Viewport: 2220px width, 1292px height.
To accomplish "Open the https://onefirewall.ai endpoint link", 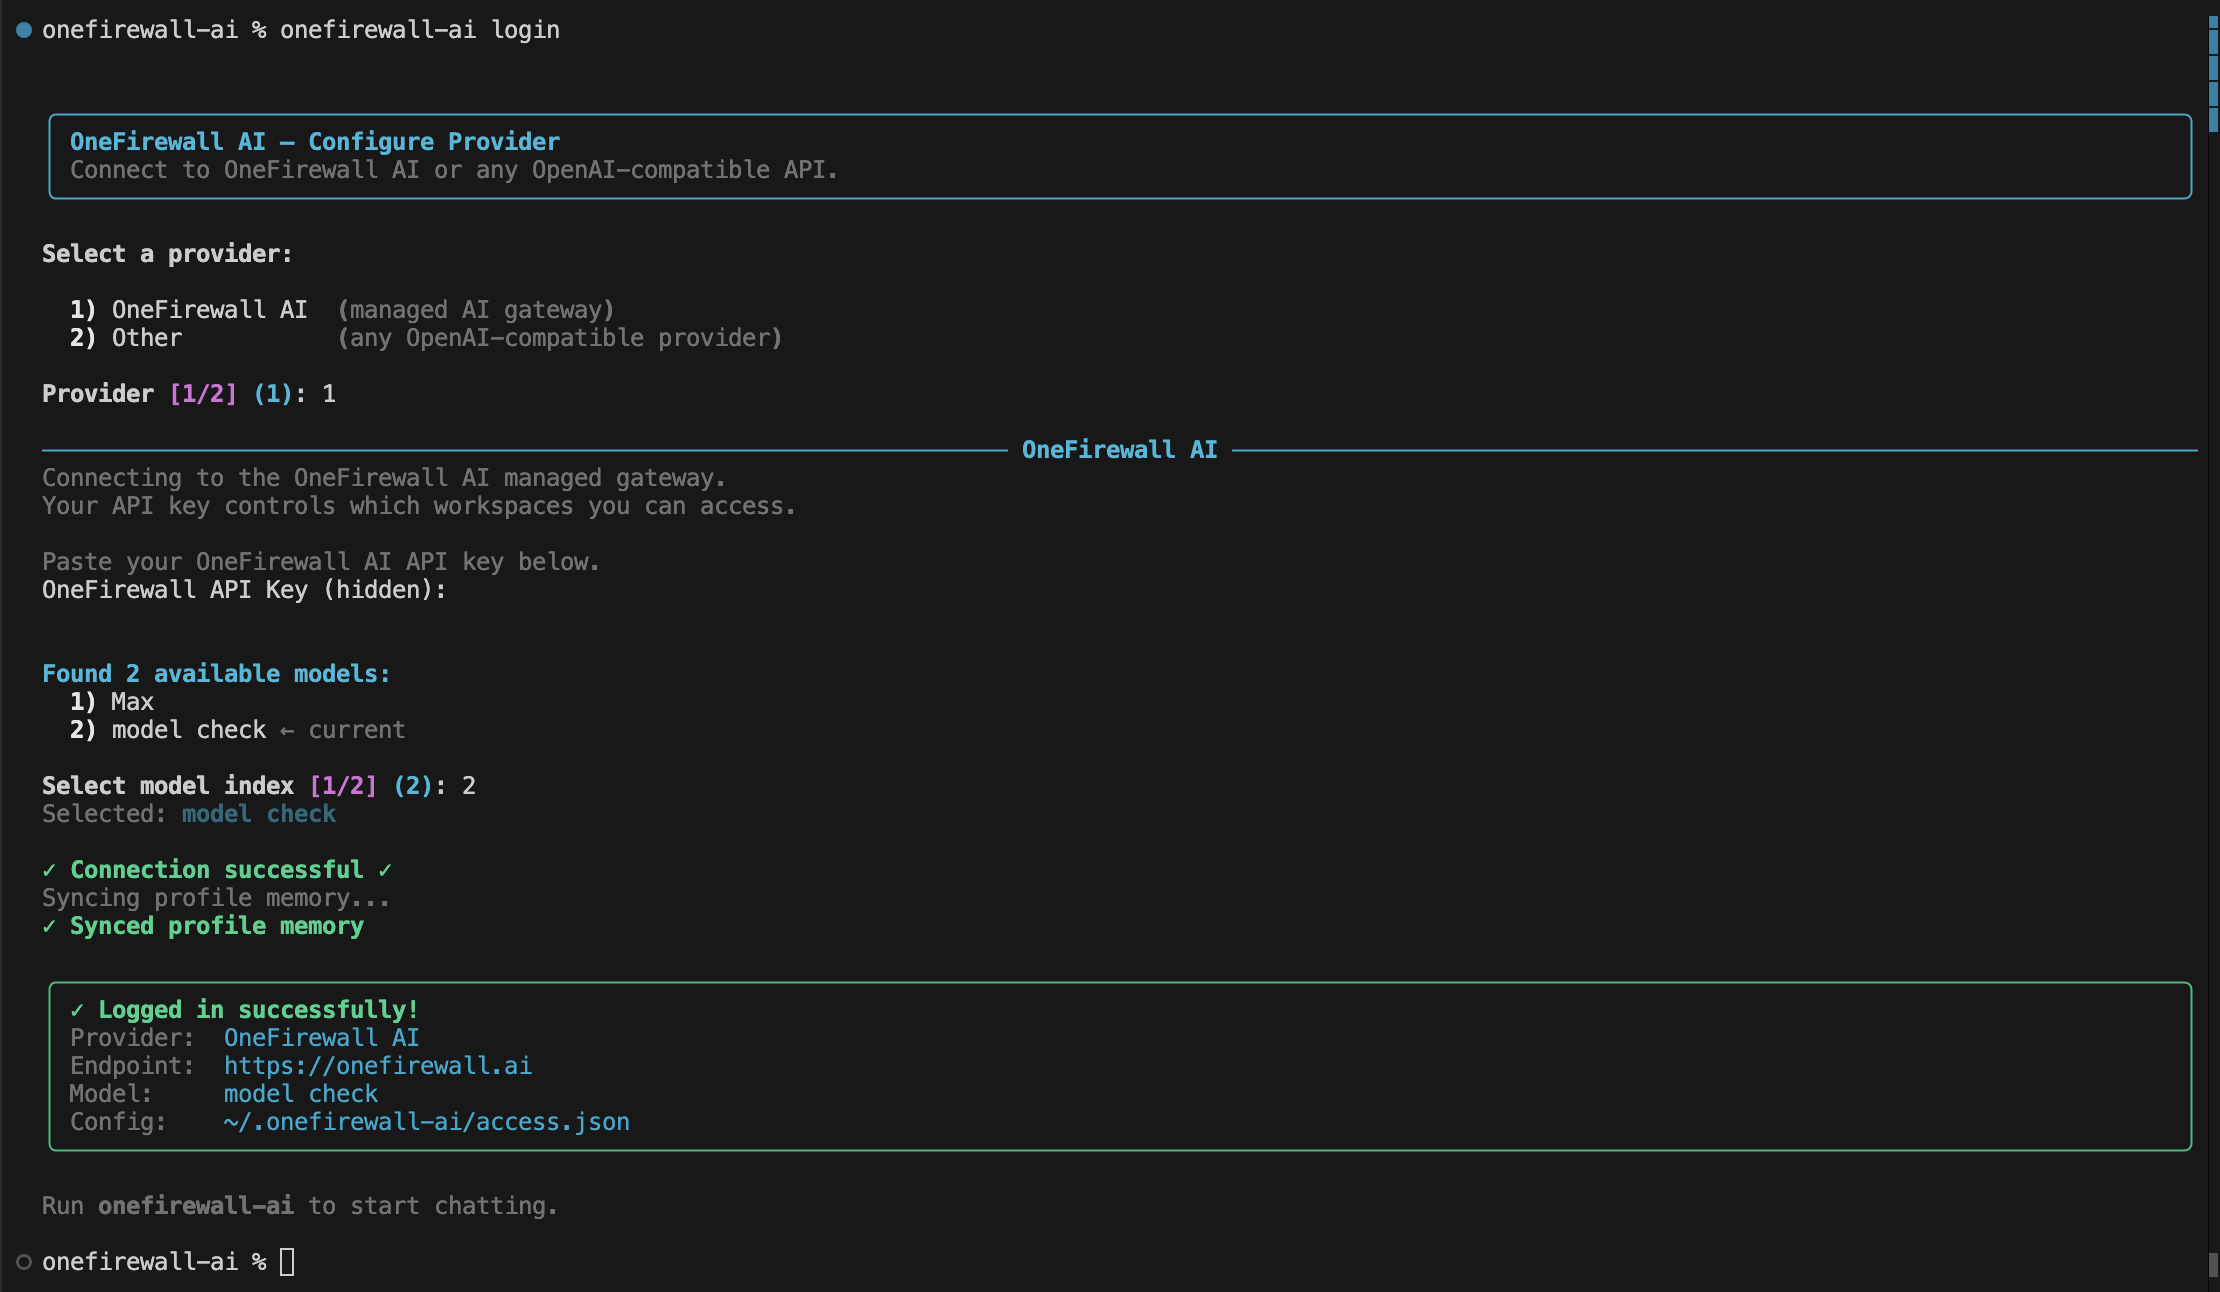I will [x=377, y=1066].
